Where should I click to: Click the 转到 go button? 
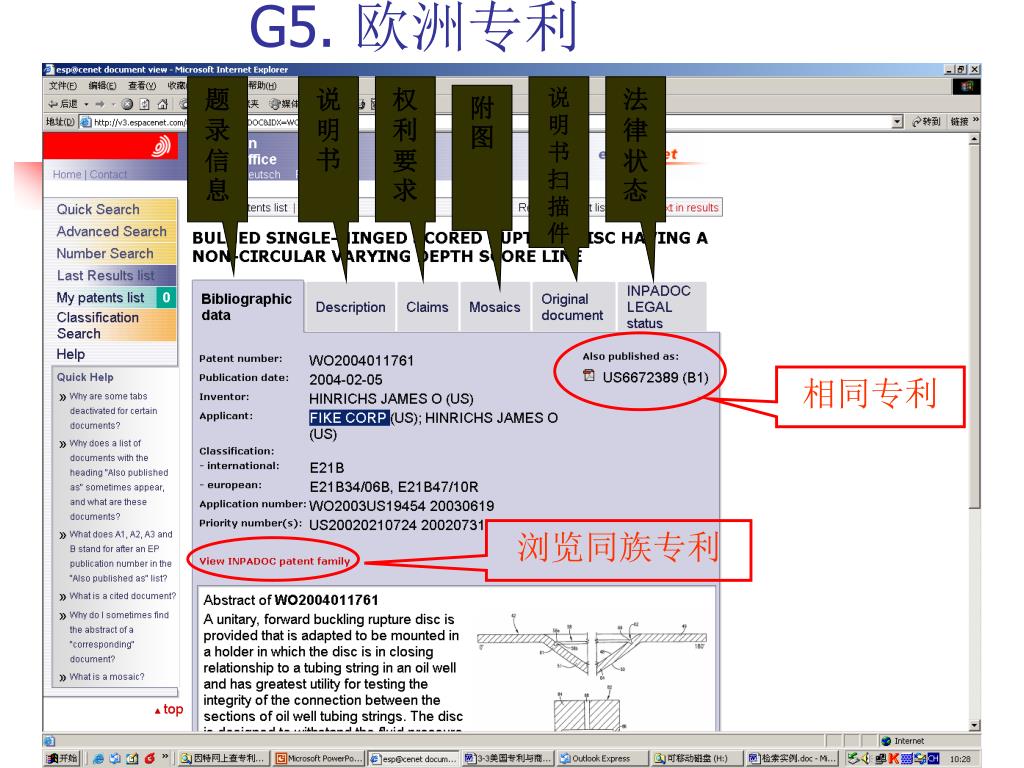(926, 121)
